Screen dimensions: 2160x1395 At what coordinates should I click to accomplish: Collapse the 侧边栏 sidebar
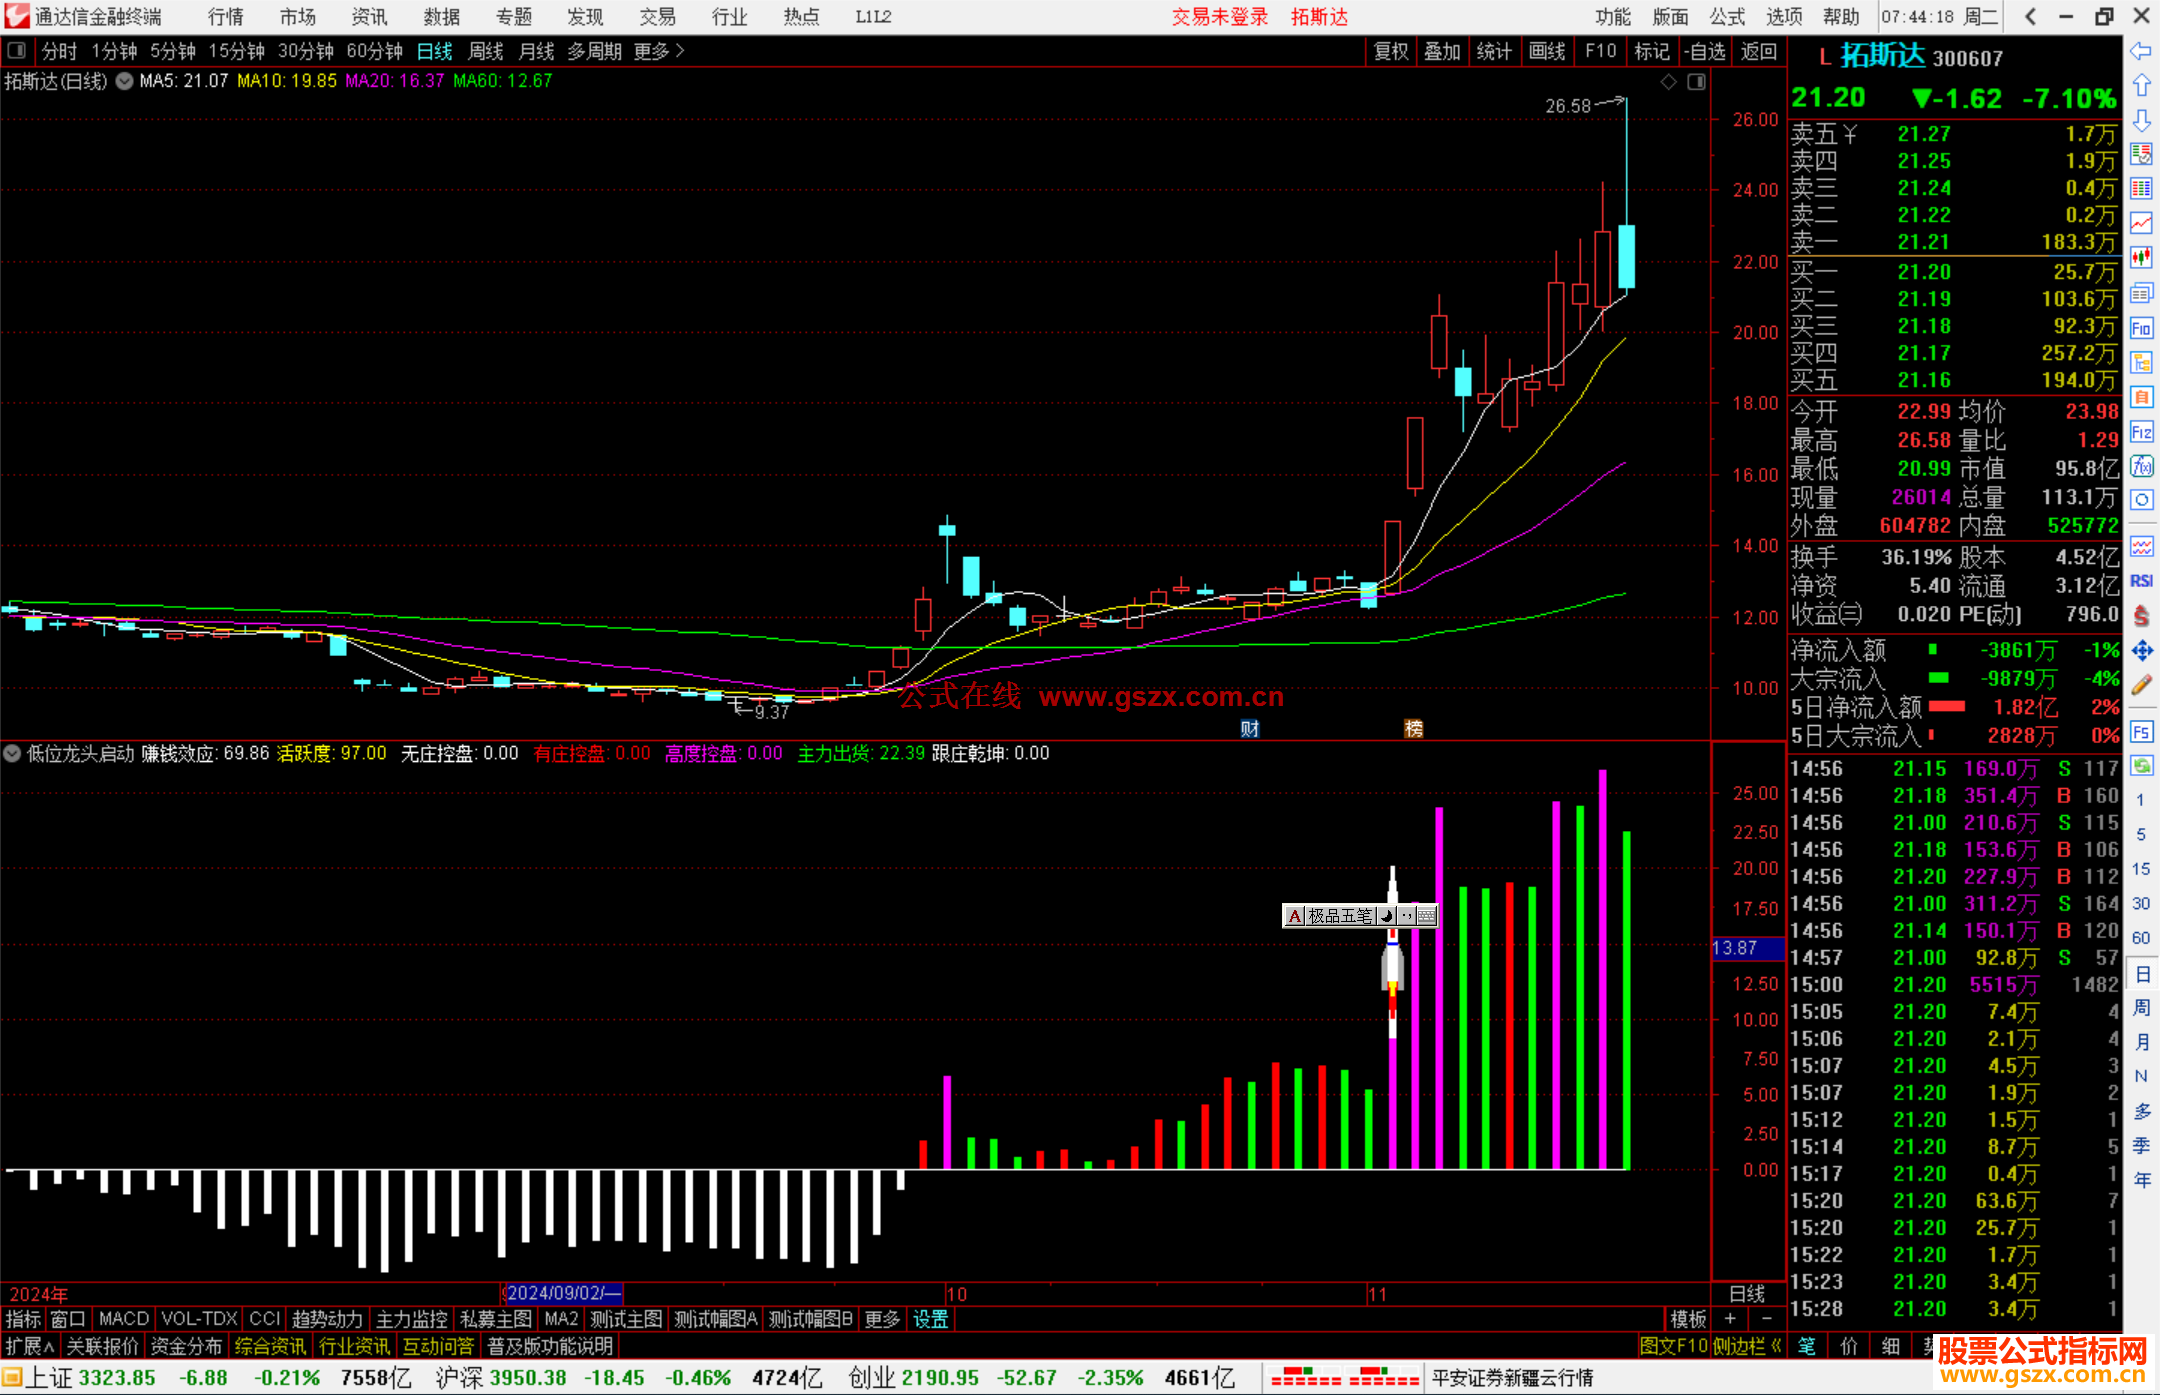pos(1746,1346)
